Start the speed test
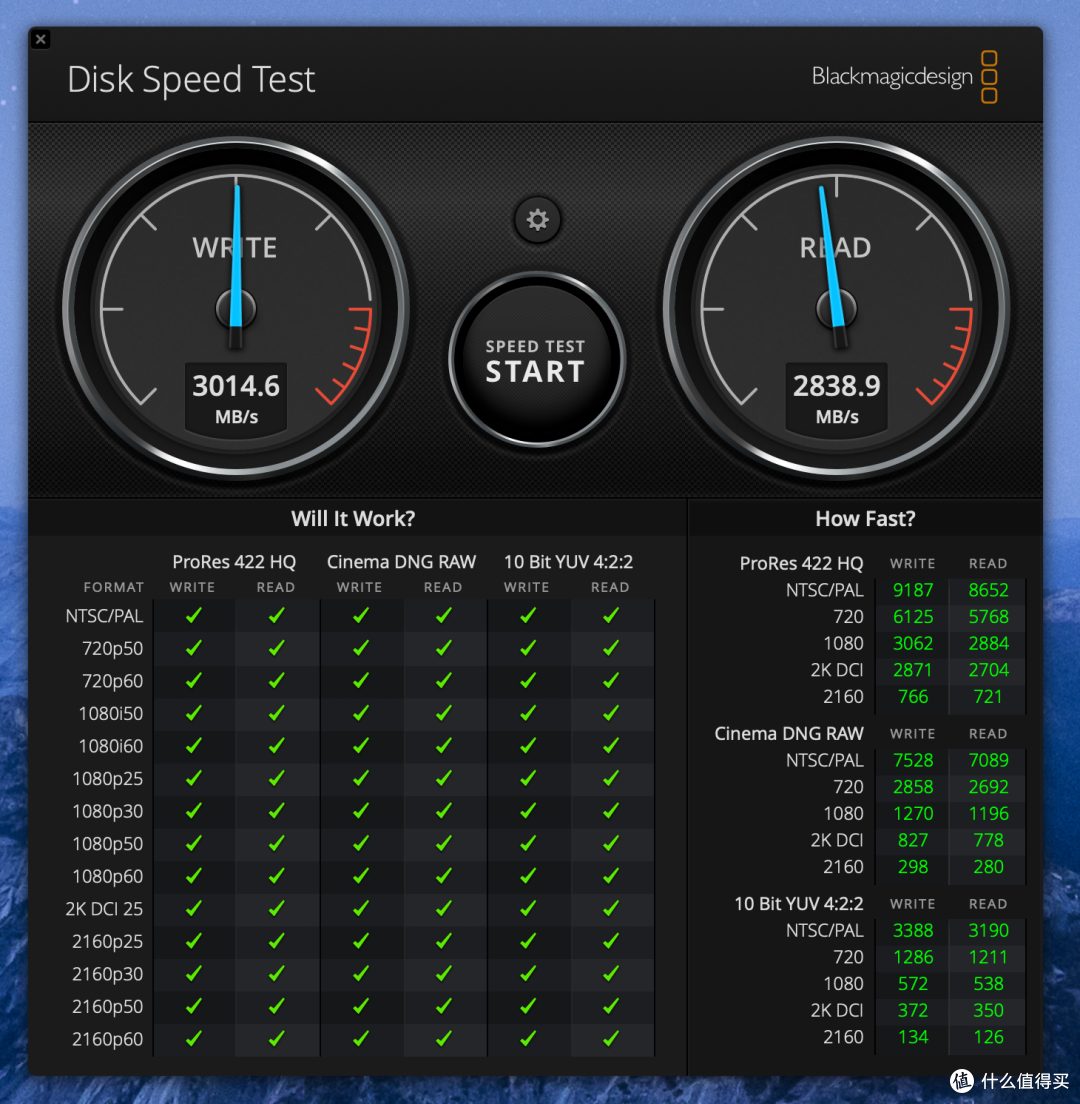Screen dimensions: 1080x1104 coord(536,360)
